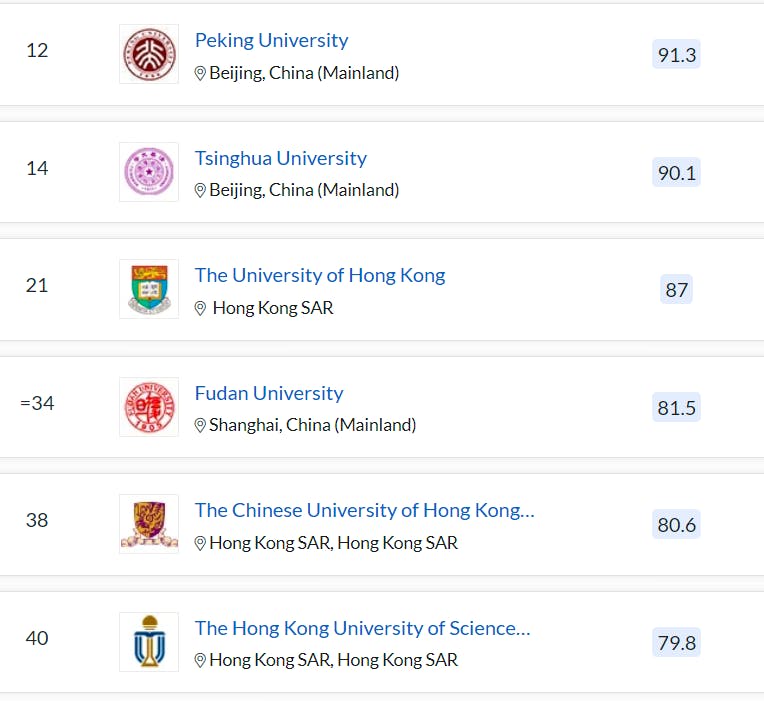Open The Hong Kong University of Science link
This screenshot has height=701, width=764.
(x=362, y=628)
